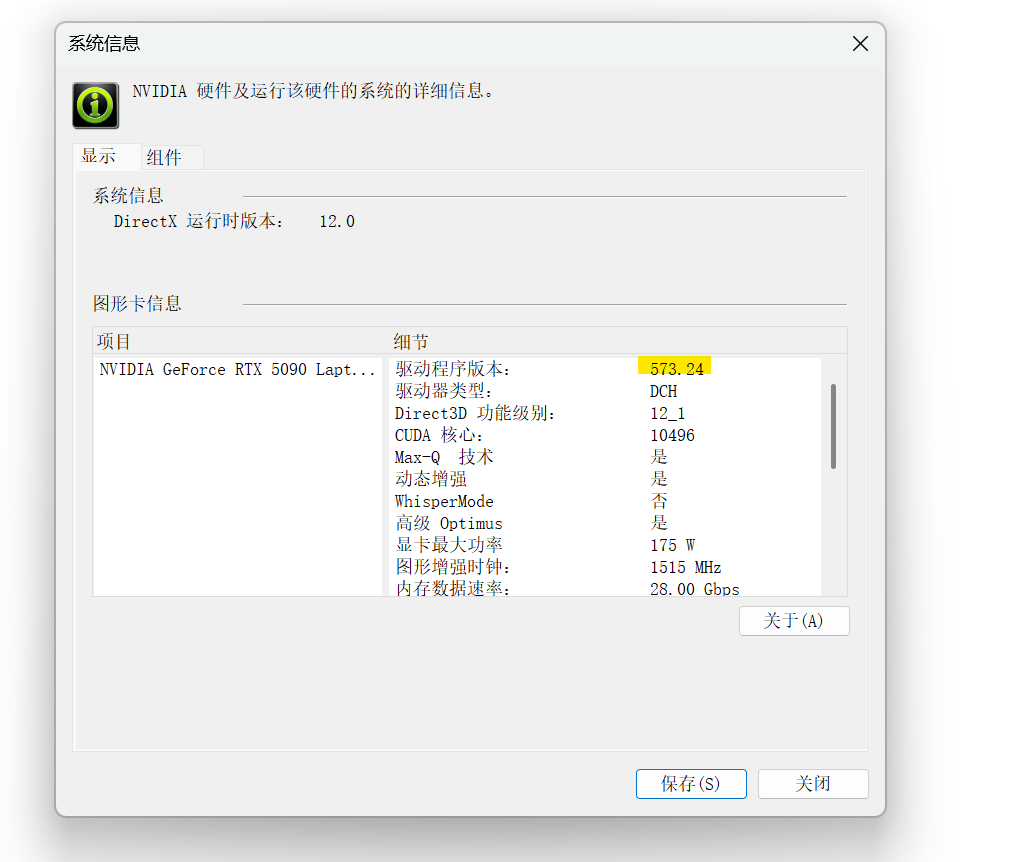The image size is (1029, 862).
Task: Click the 图形卡信息 section heading
Action: [137, 304]
